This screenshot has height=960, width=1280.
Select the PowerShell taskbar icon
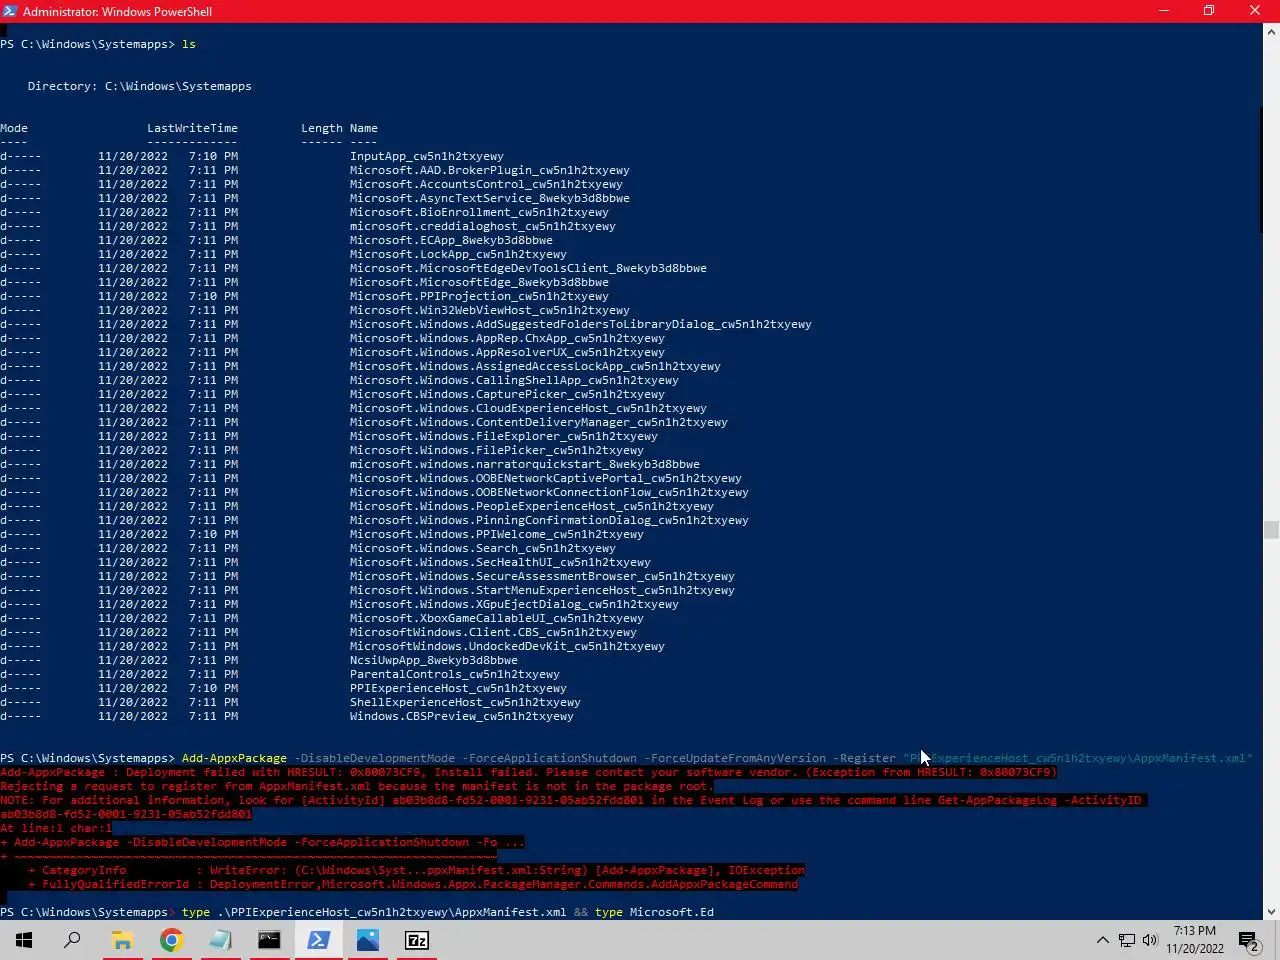click(x=318, y=940)
